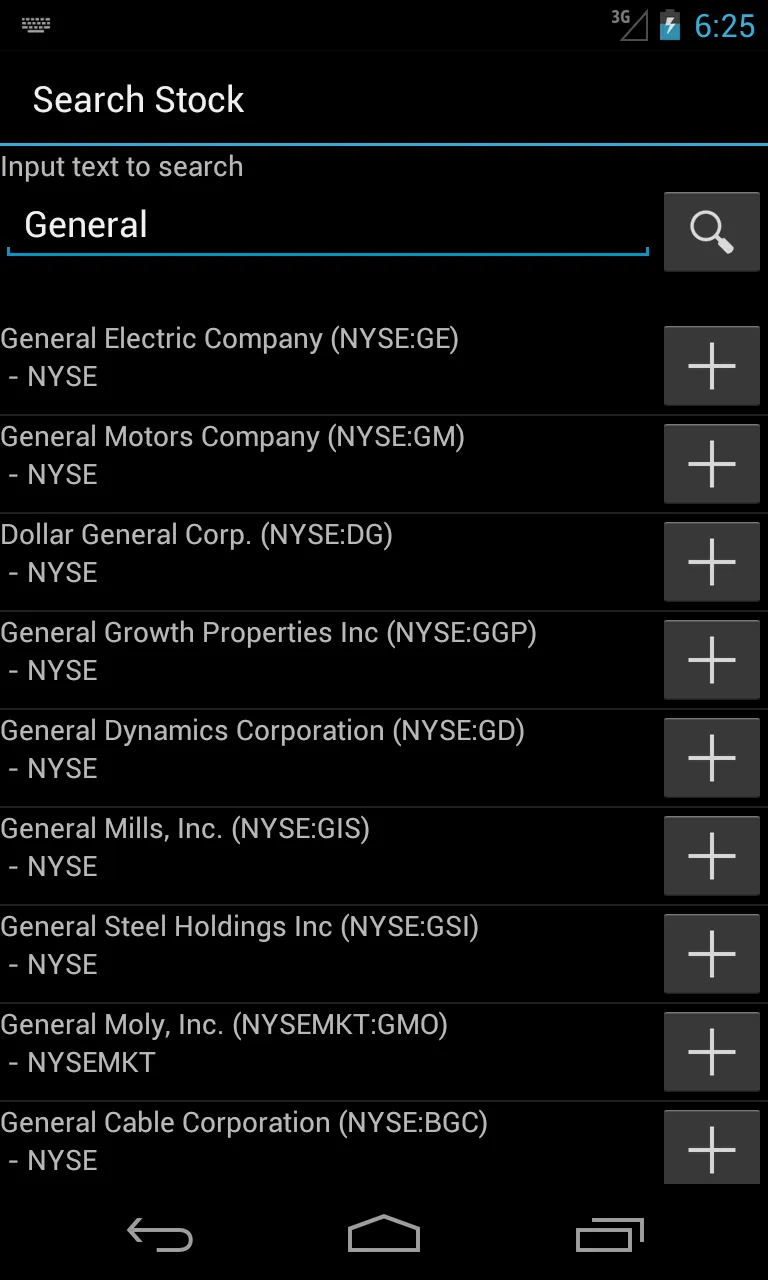Go to Android home screen button
Image resolution: width=768 pixels, height=1280 pixels.
pyautogui.click(x=384, y=1236)
